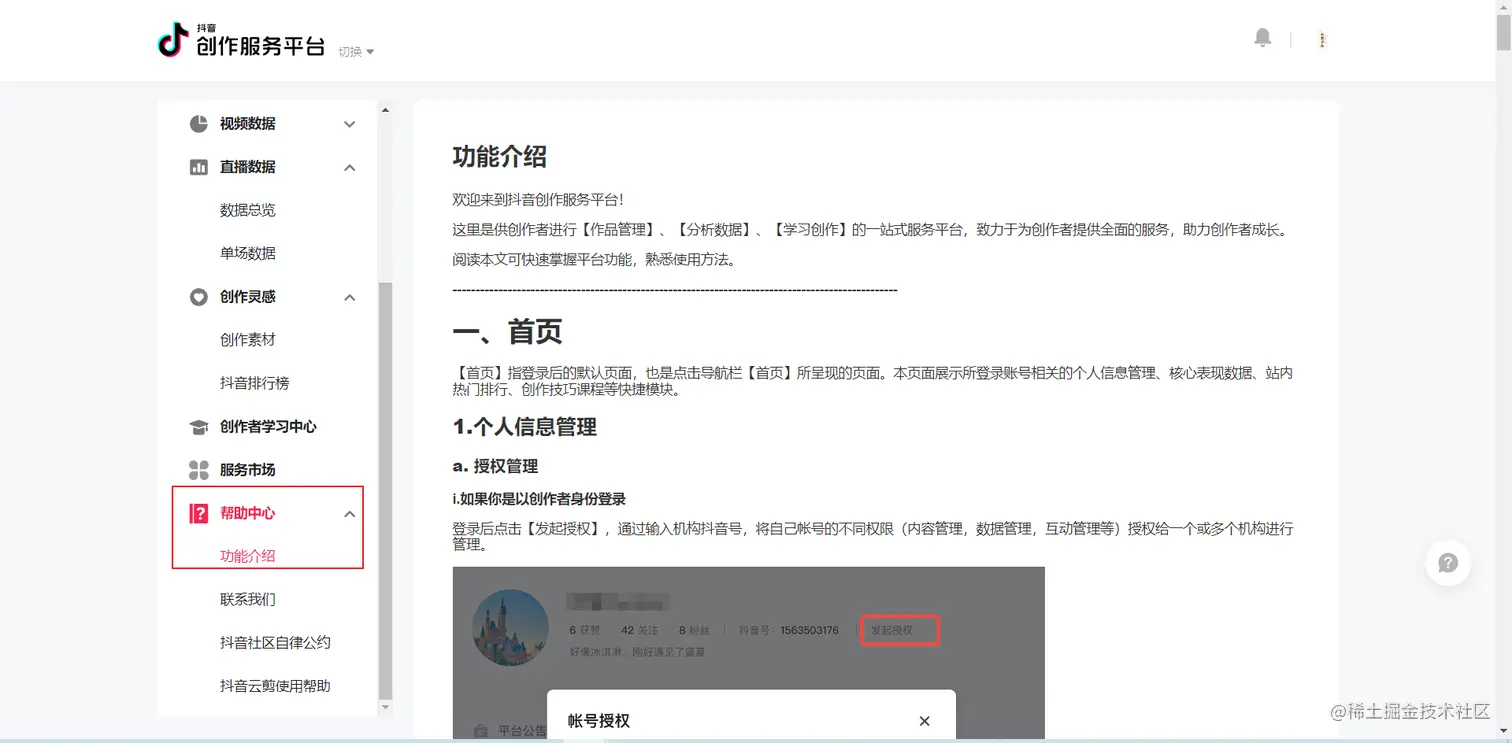1512x743 pixels.
Task: Go to 创作者学习中心
Action: (268, 427)
